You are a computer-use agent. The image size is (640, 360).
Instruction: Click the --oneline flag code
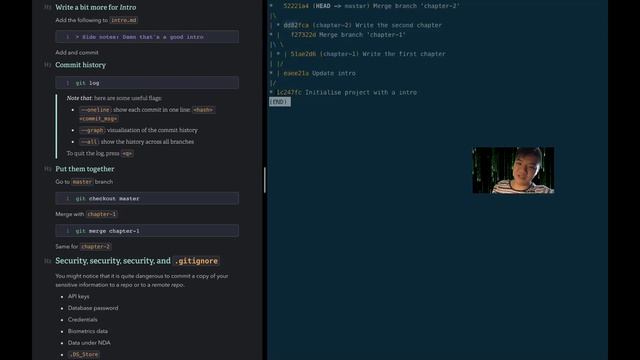pos(95,110)
